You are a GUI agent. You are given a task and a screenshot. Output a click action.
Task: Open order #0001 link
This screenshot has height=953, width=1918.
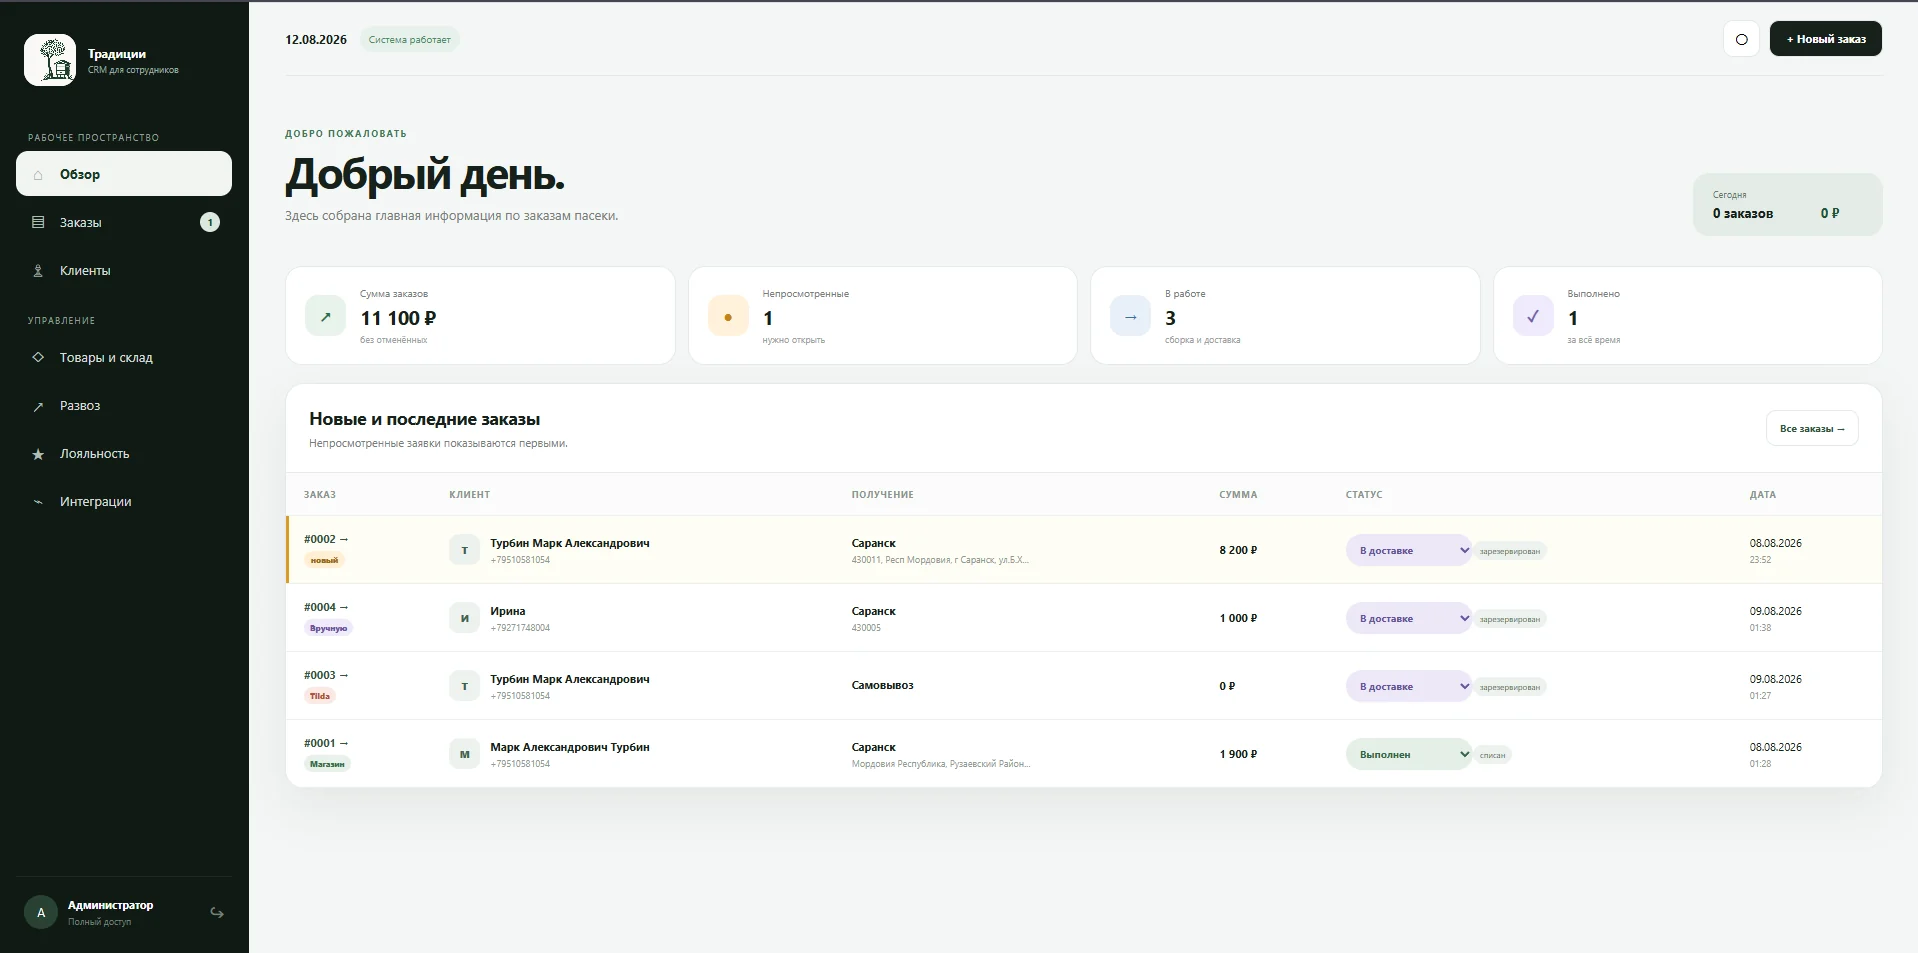[x=326, y=743]
